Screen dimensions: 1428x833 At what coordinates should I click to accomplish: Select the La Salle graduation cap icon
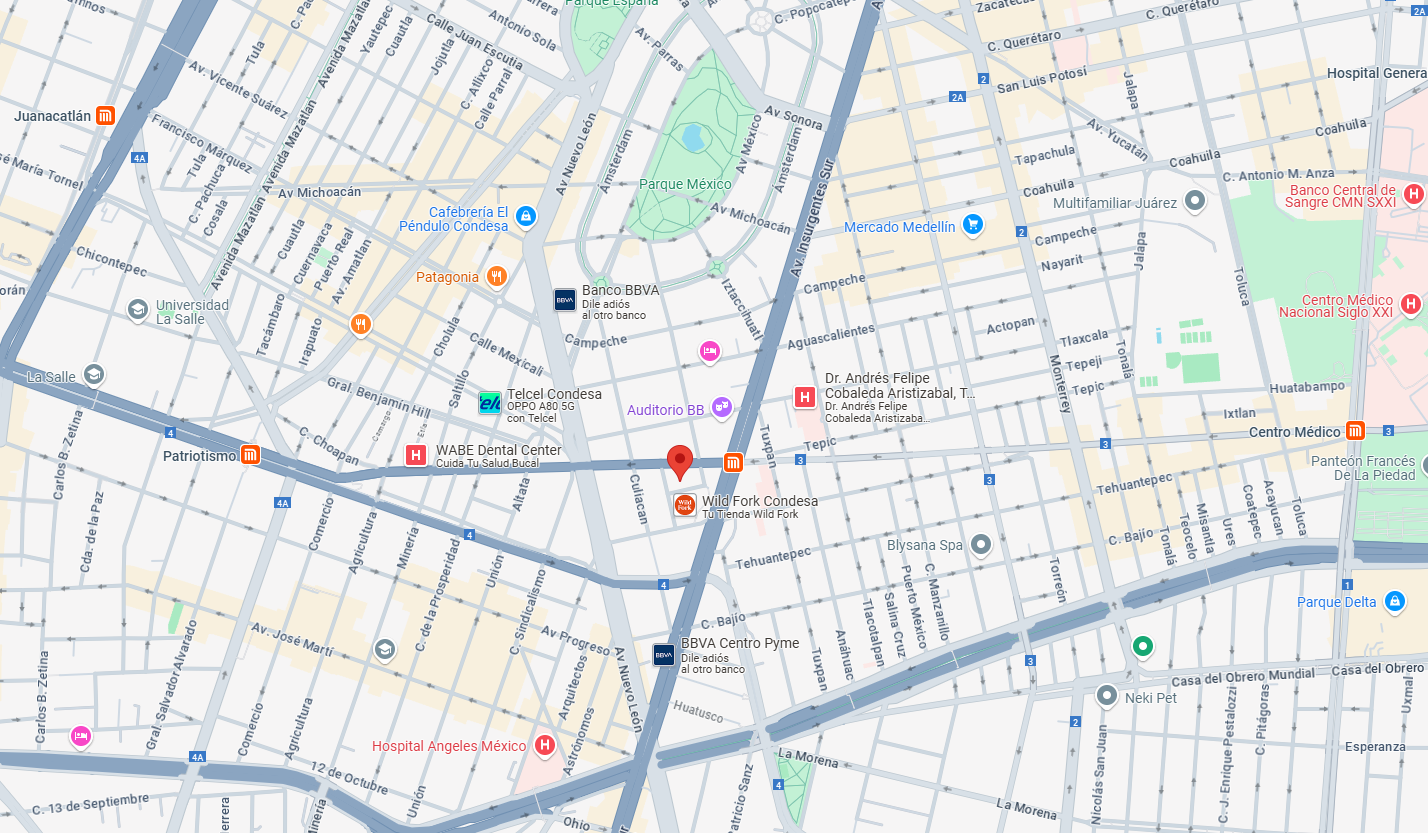(x=93, y=375)
